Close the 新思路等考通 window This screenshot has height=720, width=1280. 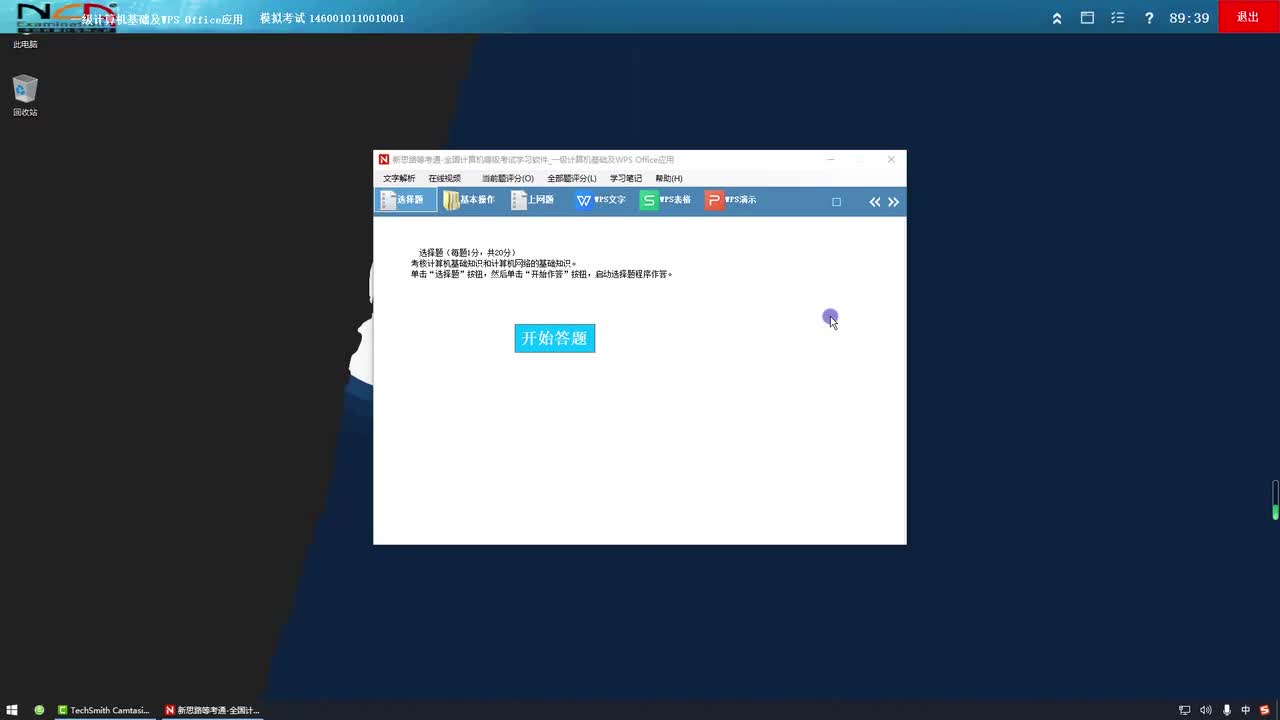coord(891,159)
